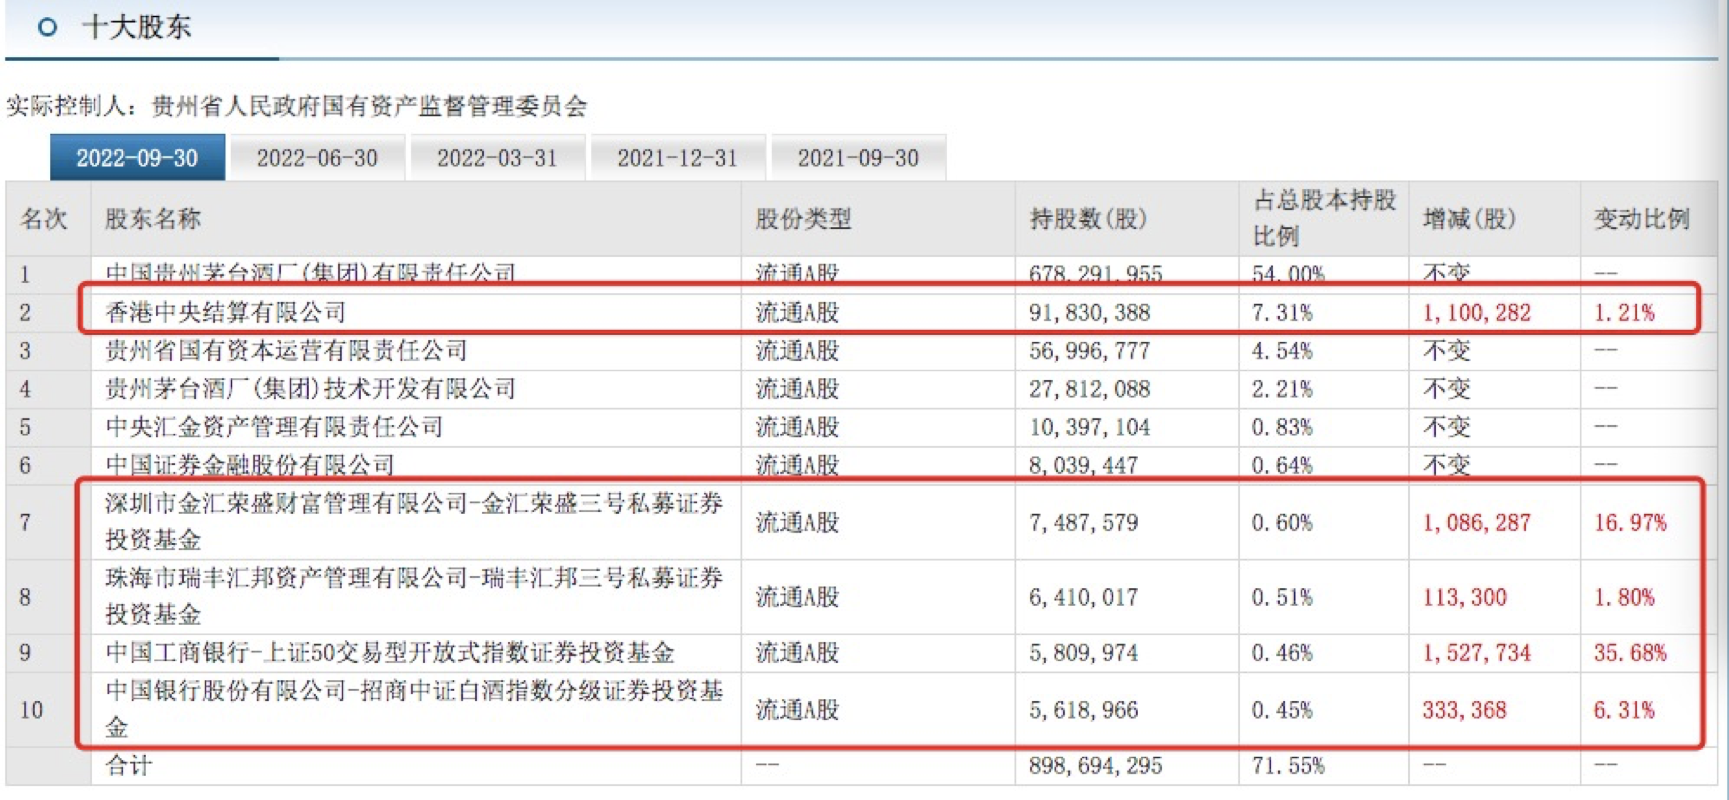Click the 0.83% ownership percentage
This screenshot has height=800, width=1729.
(x=1282, y=427)
